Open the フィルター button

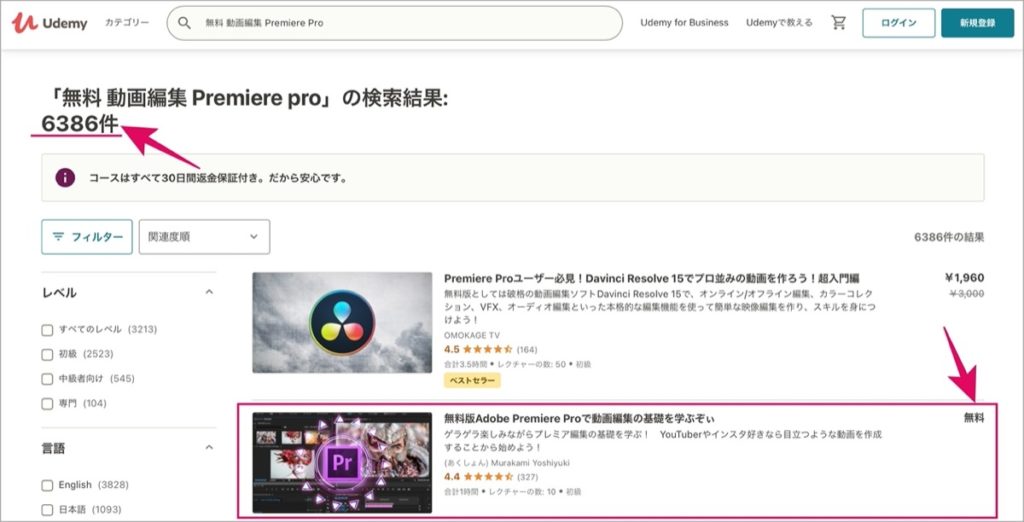tap(87, 237)
